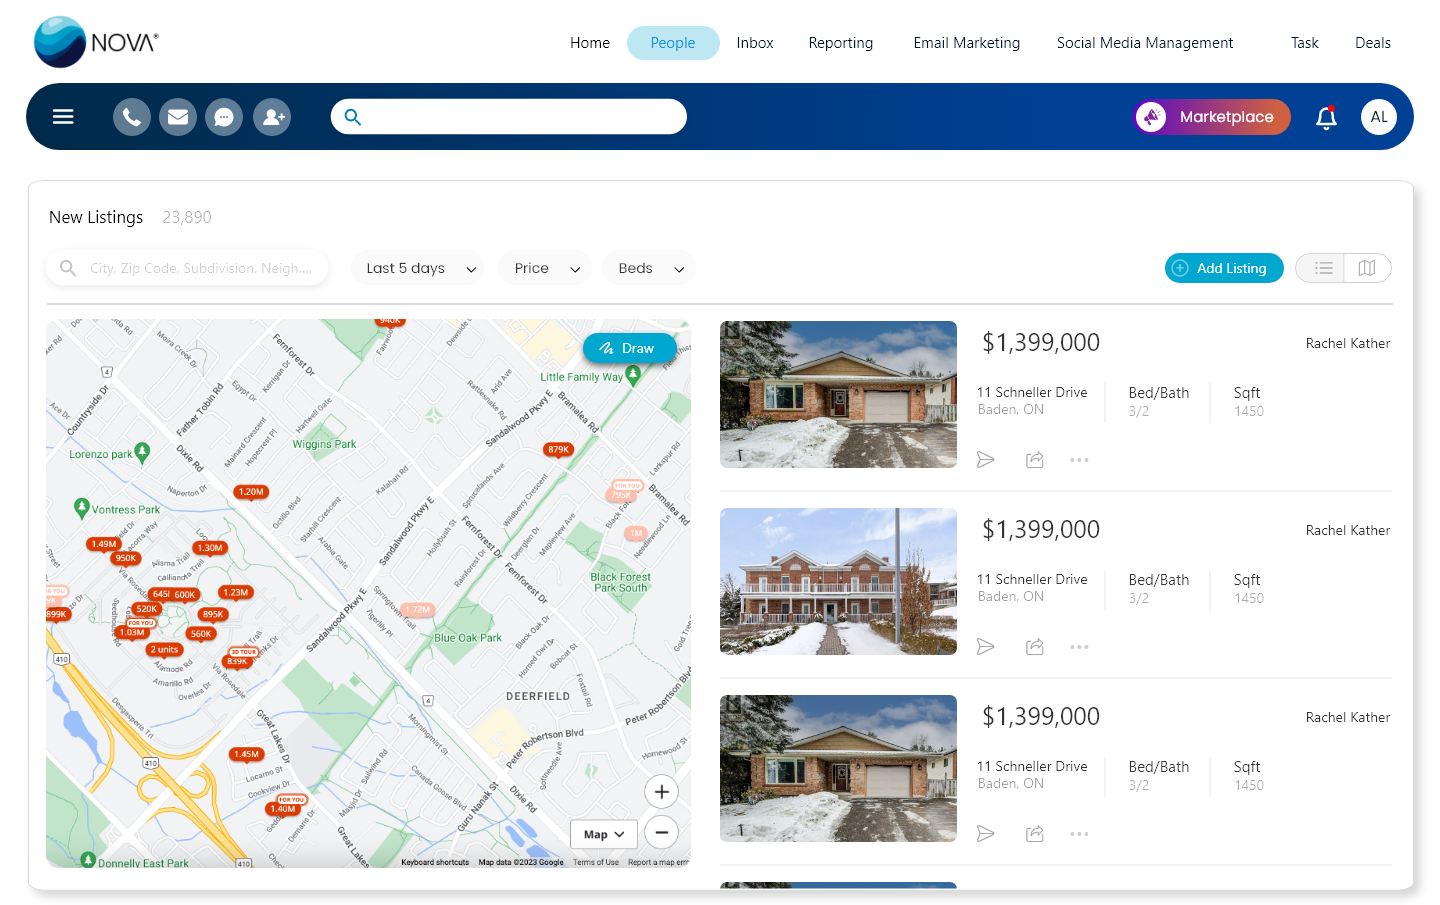Click send icon on first listing
The image size is (1440, 905).
coord(986,460)
